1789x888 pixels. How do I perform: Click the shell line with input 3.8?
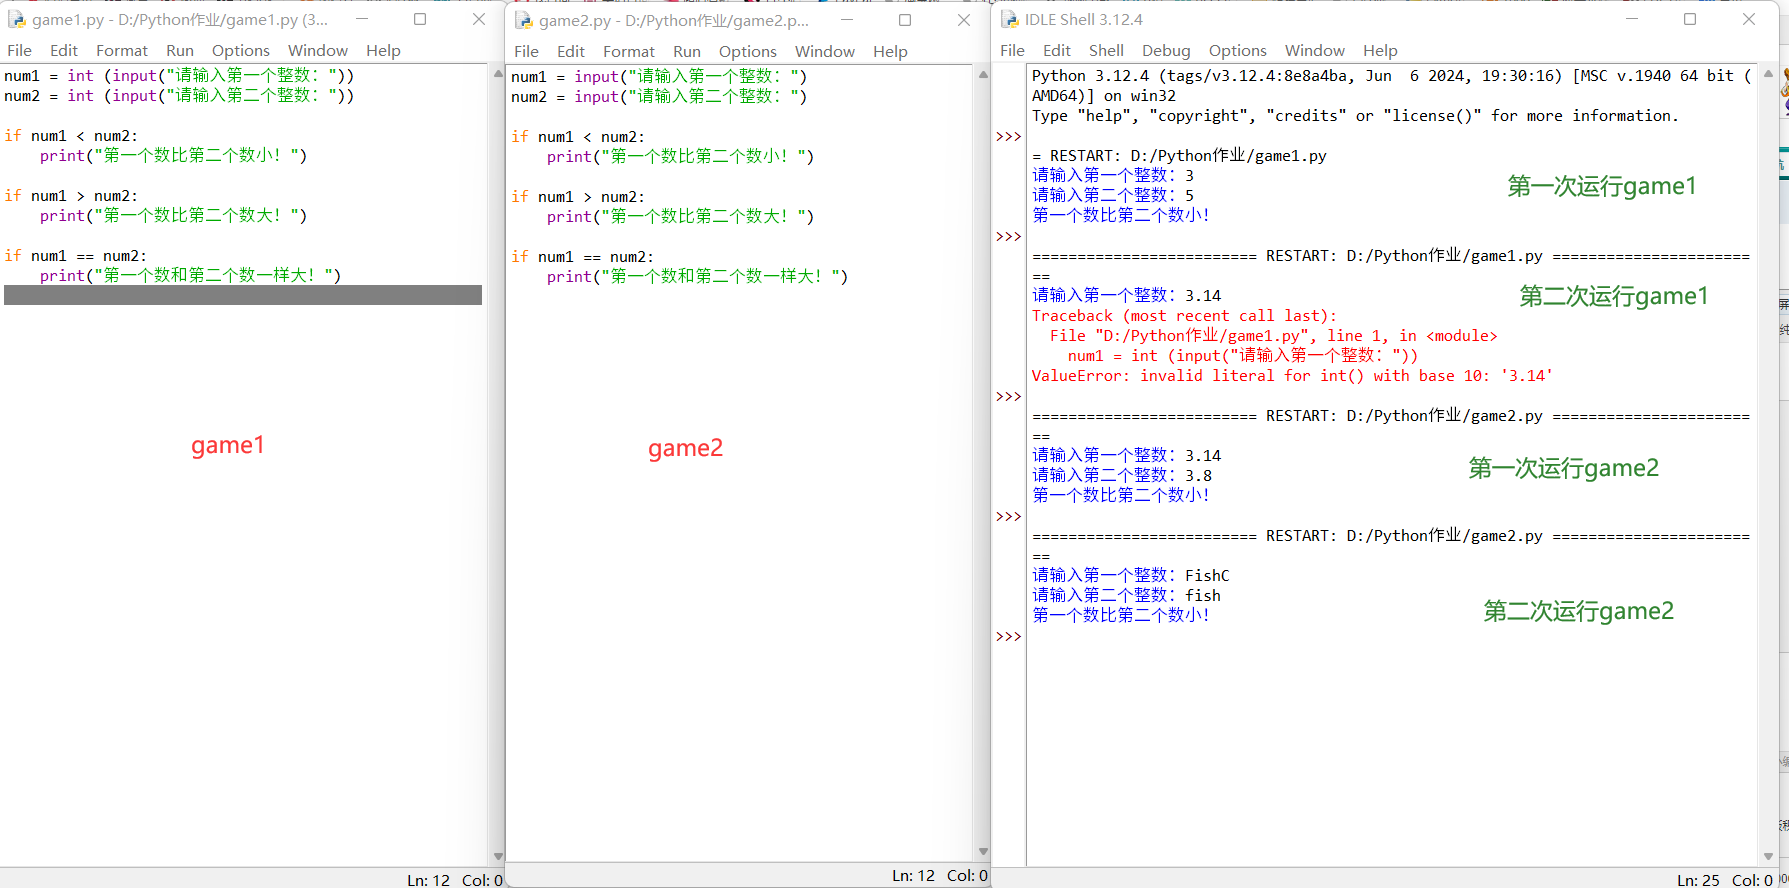1122,476
